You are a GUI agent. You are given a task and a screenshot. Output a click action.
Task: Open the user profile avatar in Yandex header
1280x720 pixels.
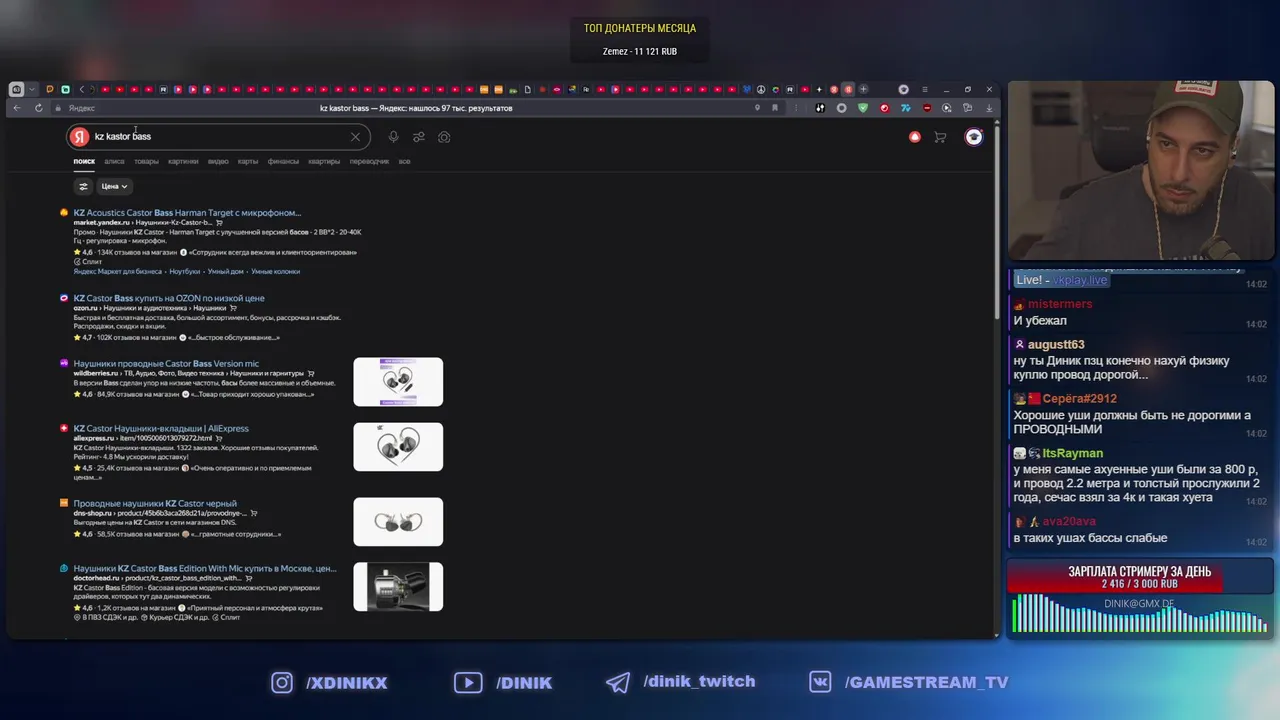[x=974, y=137]
